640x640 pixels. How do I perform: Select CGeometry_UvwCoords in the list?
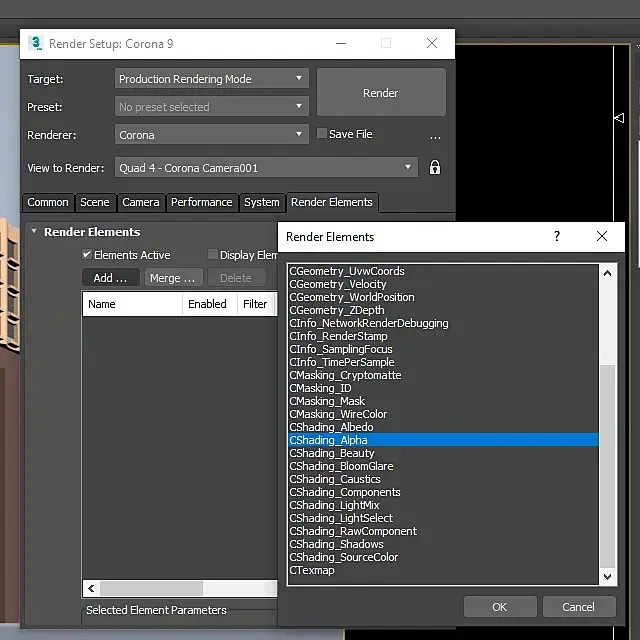[443, 271]
